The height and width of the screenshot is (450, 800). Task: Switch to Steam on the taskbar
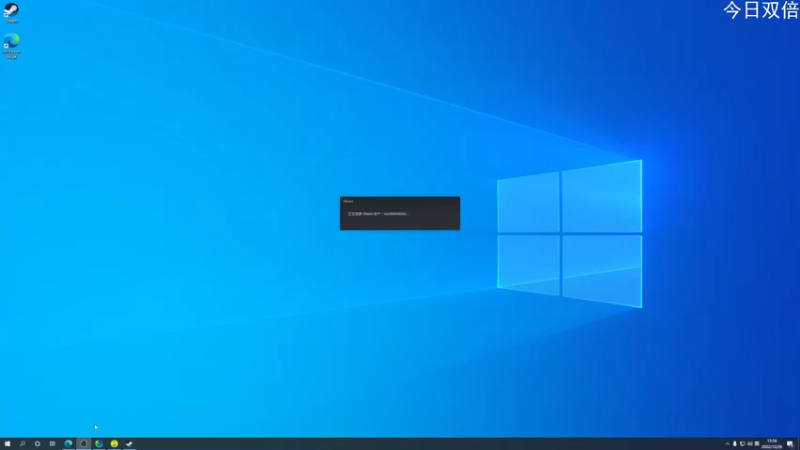click(129, 444)
